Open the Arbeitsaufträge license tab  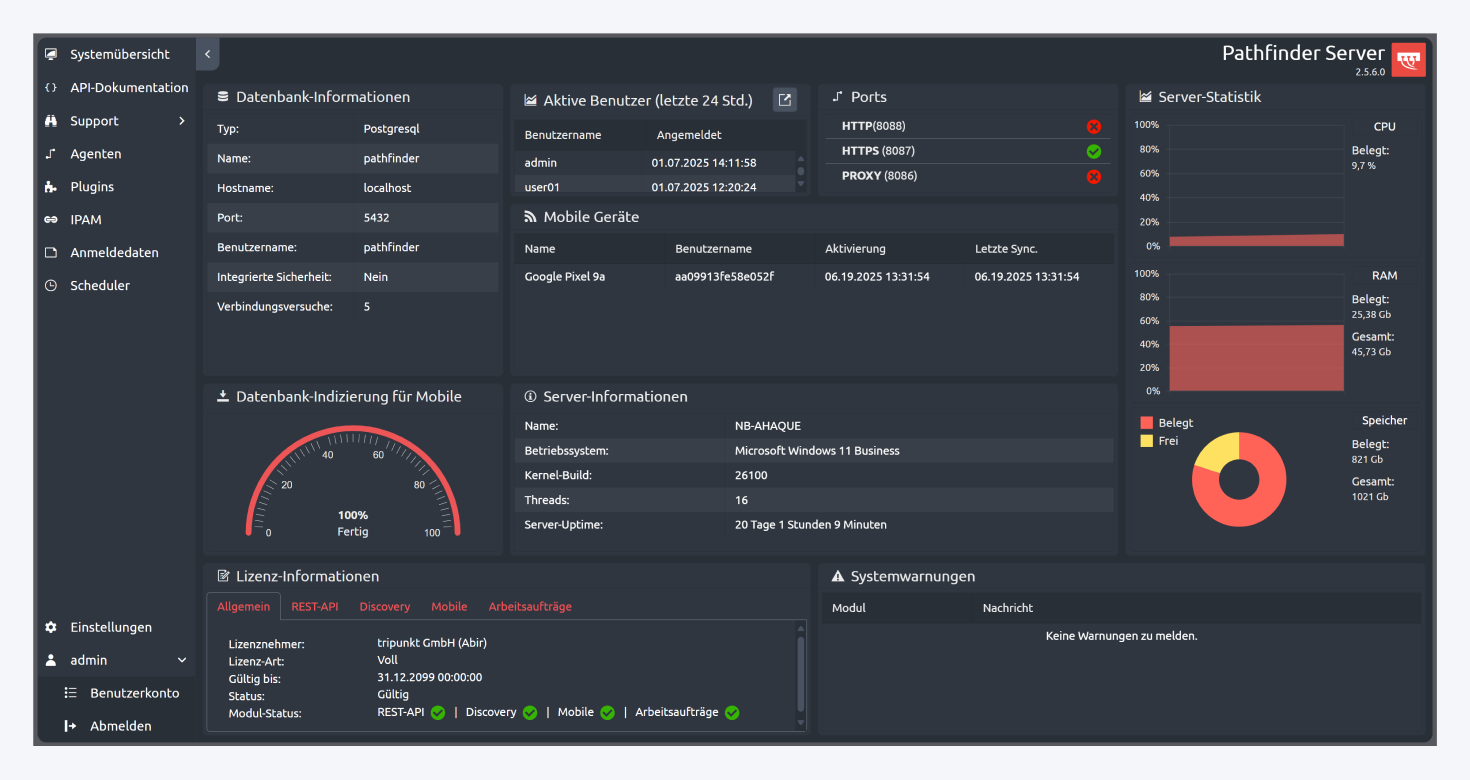point(529,606)
